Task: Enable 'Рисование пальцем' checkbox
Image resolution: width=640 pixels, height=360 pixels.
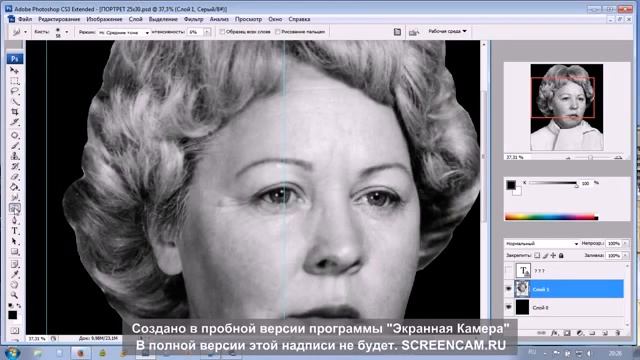Action: tap(278, 32)
